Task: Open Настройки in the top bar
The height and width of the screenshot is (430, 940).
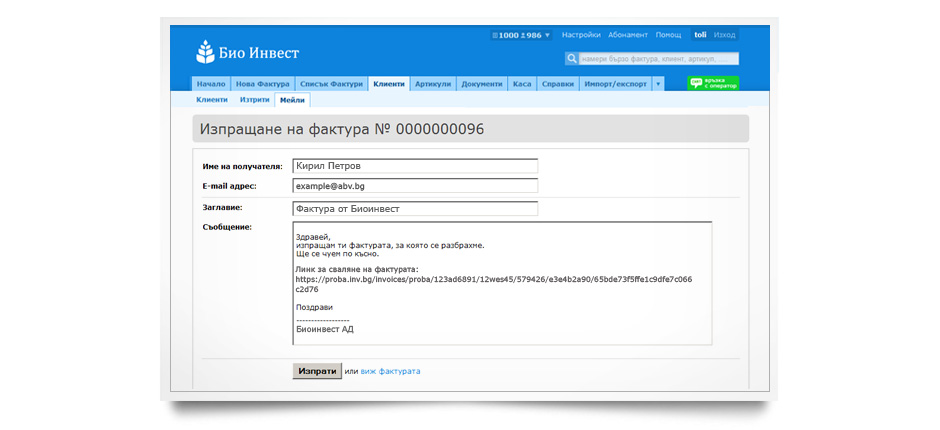Action: (581, 35)
